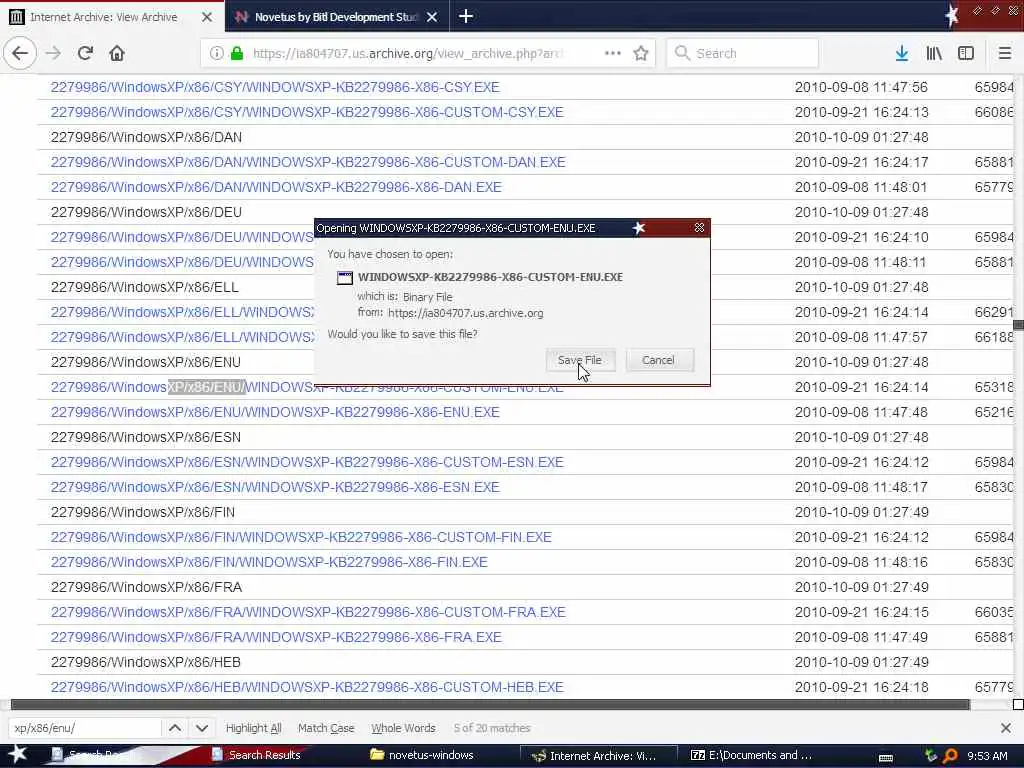Switch to the novetus-windows folder taskbar window
The image size is (1024, 768).
click(422, 755)
